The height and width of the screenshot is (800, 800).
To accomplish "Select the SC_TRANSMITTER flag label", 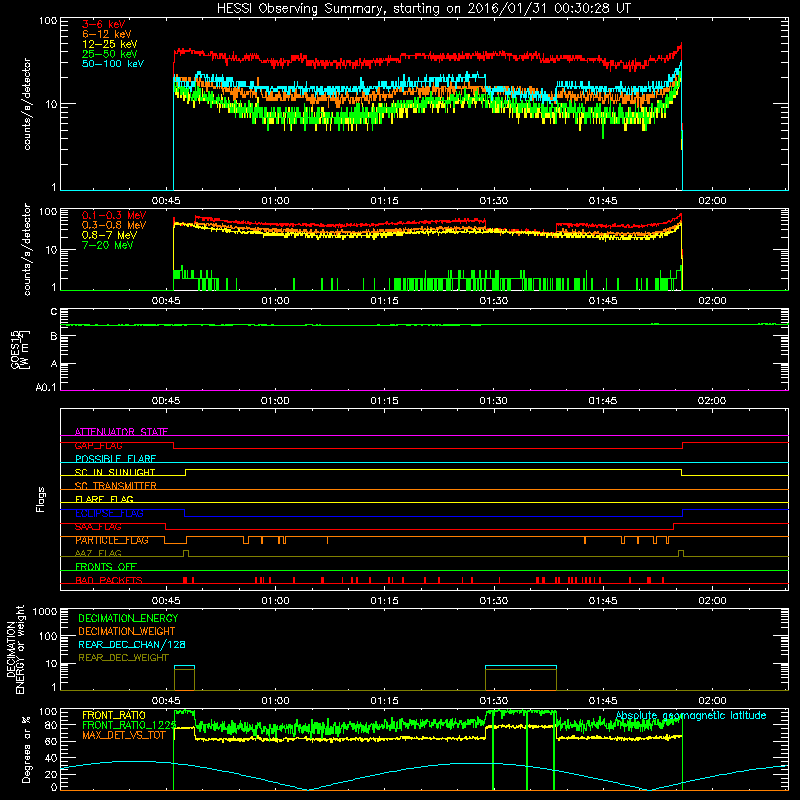I will [115, 486].
